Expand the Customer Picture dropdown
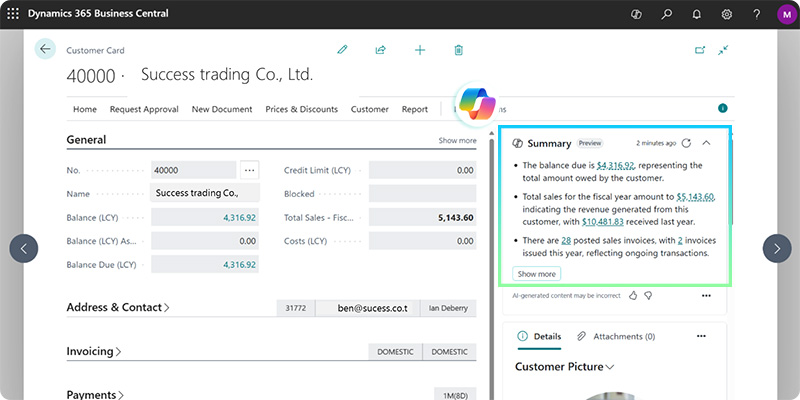 click(564, 367)
